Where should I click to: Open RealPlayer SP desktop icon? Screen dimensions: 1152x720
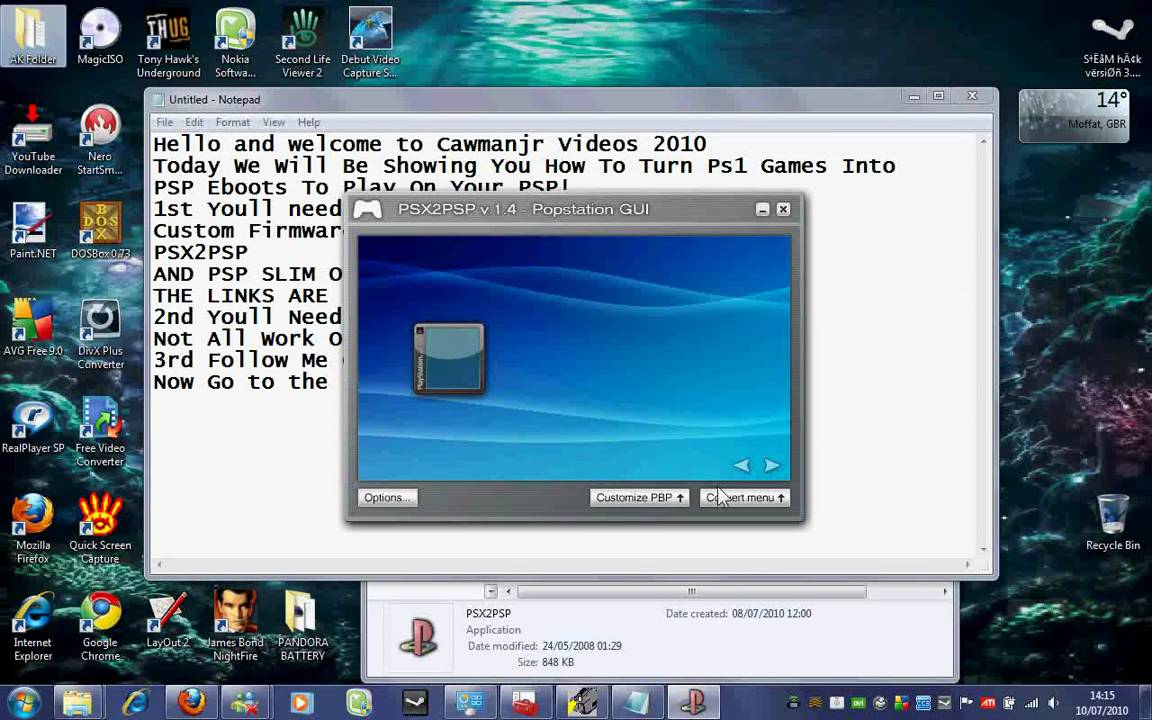tap(33, 426)
